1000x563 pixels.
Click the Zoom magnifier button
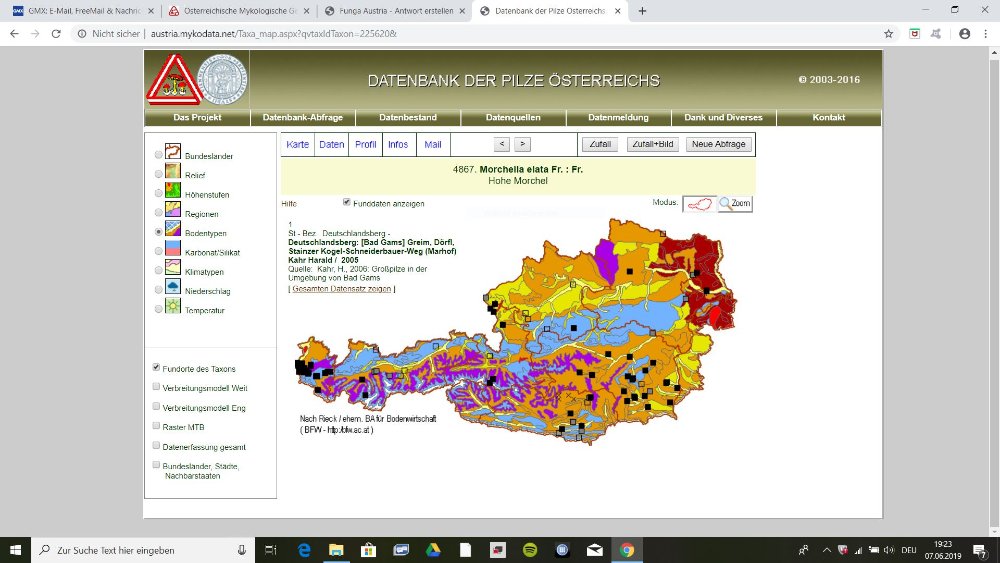point(735,203)
